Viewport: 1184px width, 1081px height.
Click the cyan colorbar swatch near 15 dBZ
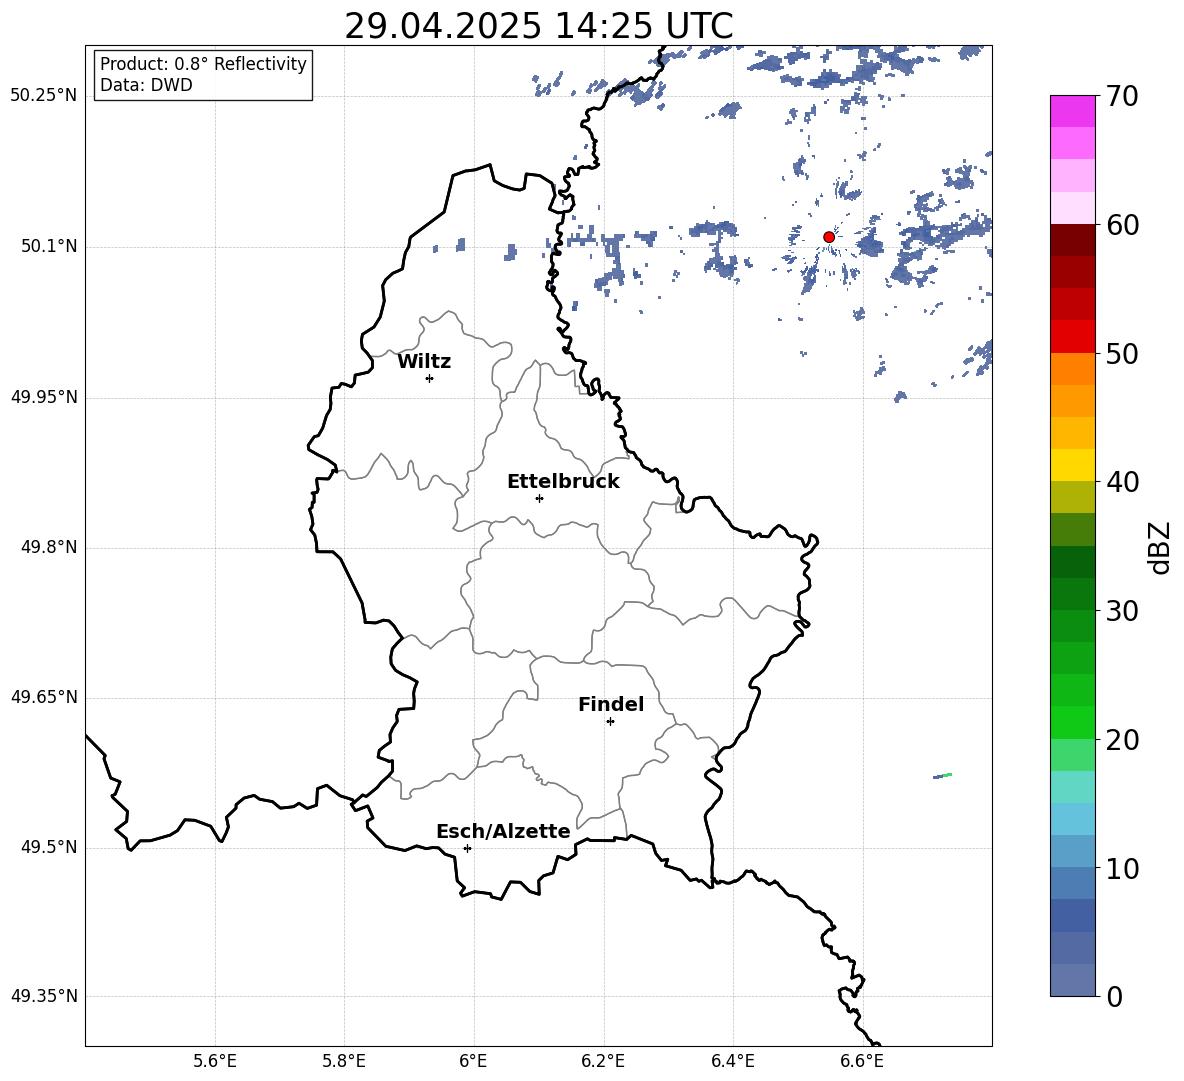click(1072, 787)
